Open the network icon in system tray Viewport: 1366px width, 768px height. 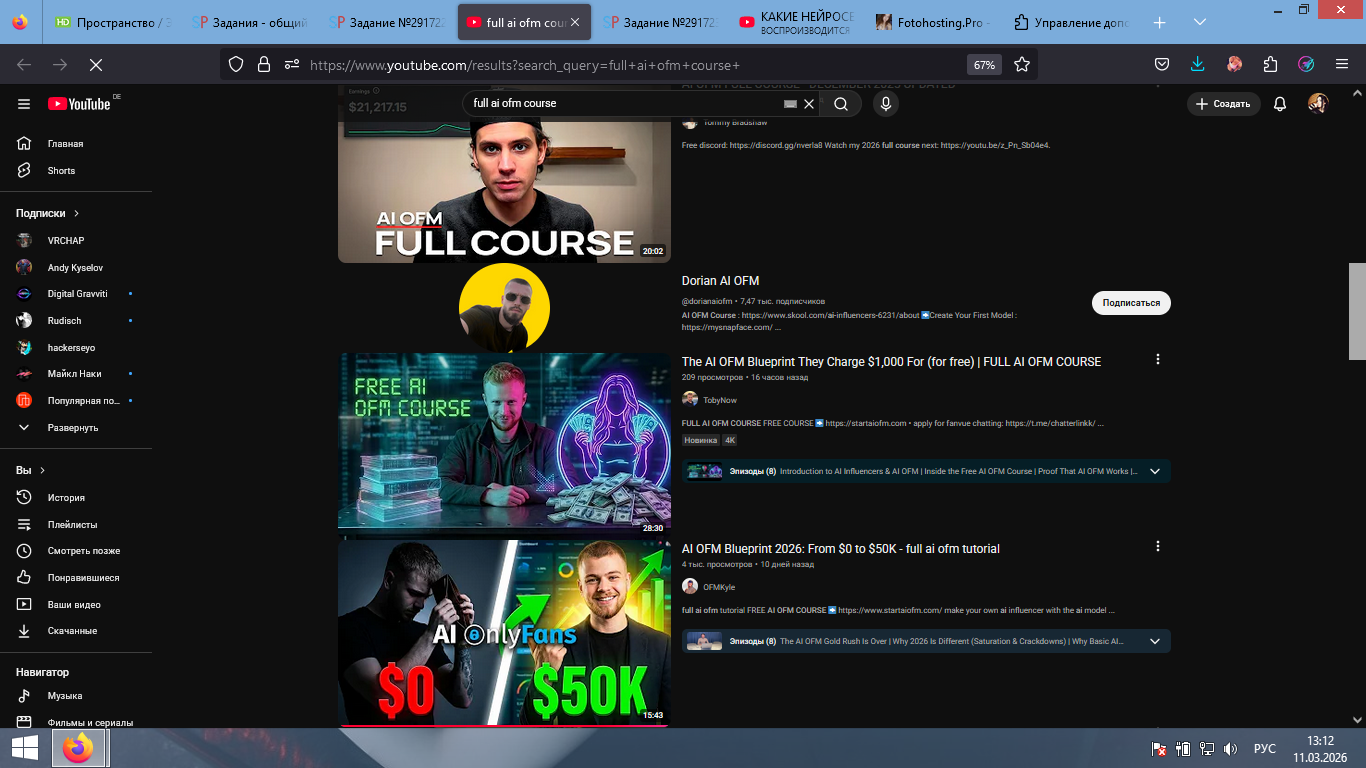coord(1207,748)
